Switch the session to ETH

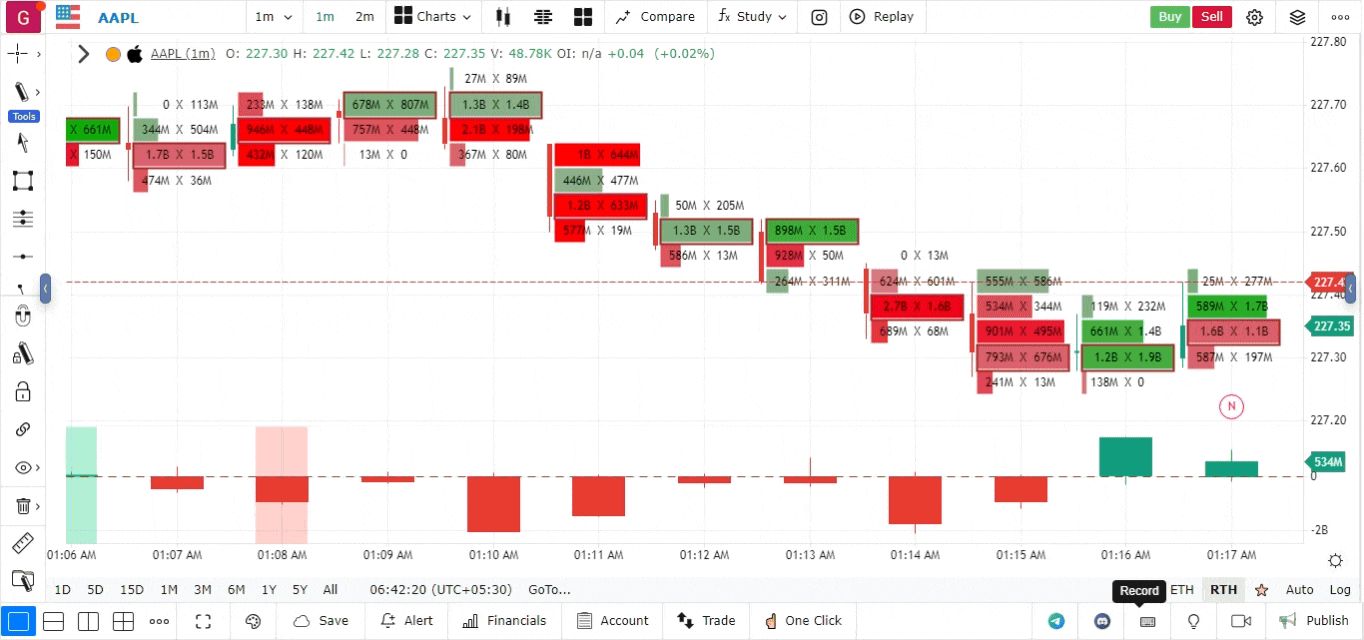click(x=1182, y=589)
